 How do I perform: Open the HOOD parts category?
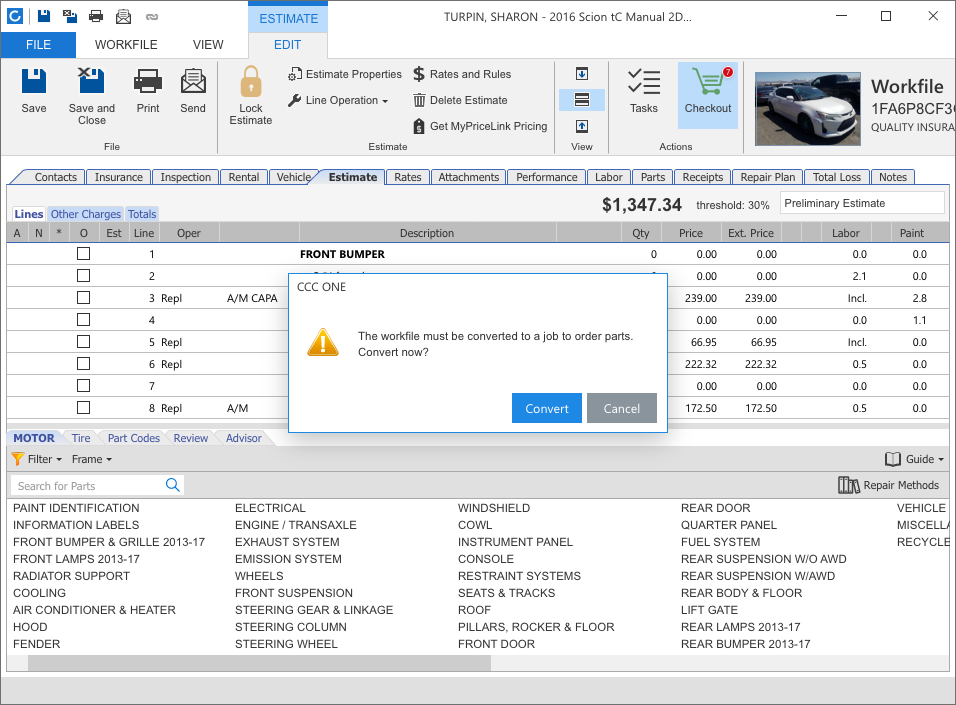(30, 627)
